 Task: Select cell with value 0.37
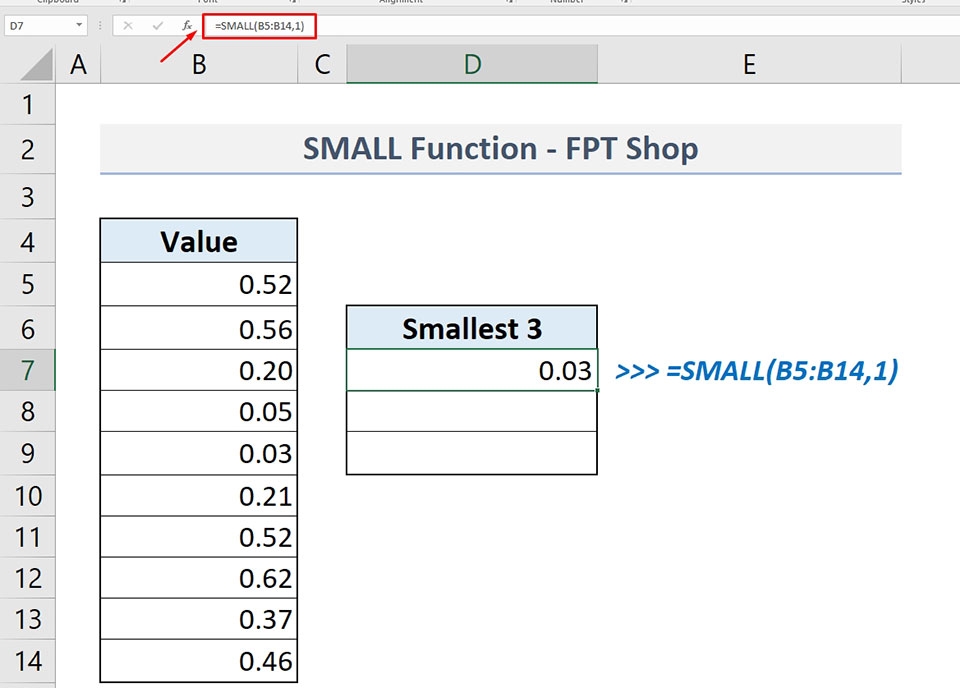(199, 619)
